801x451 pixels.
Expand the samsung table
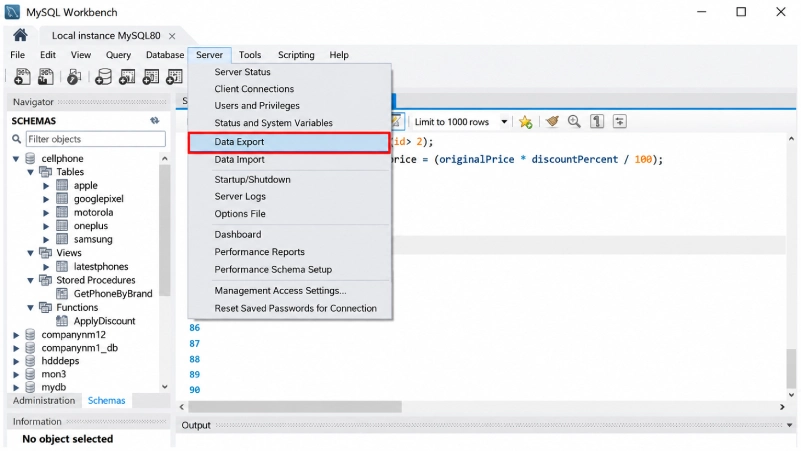46,240
